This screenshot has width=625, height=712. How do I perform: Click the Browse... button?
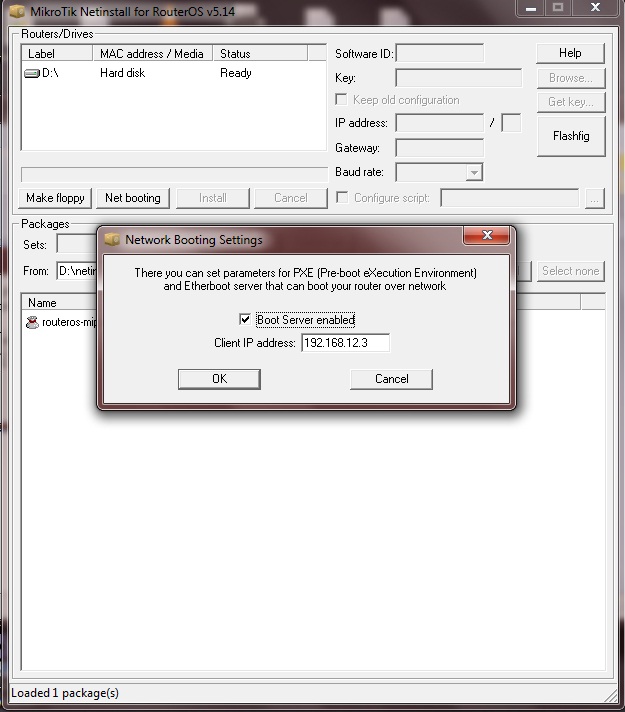point(570,78)
